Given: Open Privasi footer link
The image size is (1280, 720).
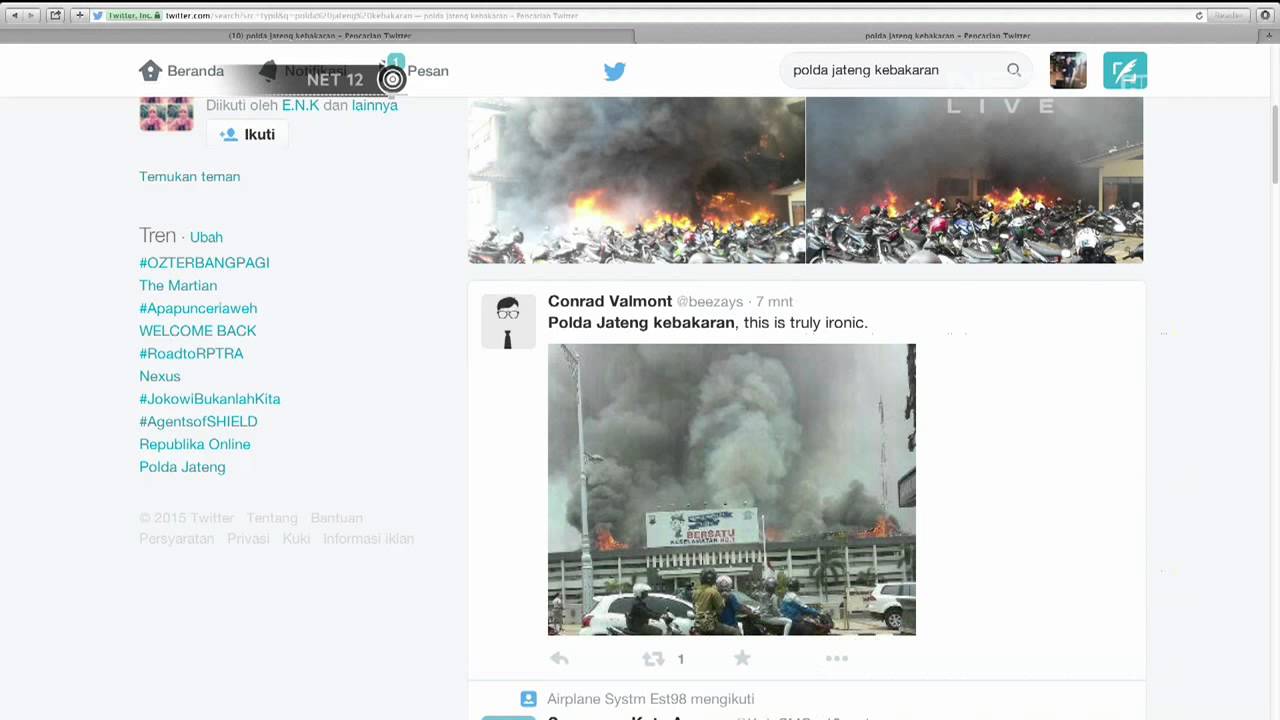Looking at the screenshot, I should coord(248,539).
